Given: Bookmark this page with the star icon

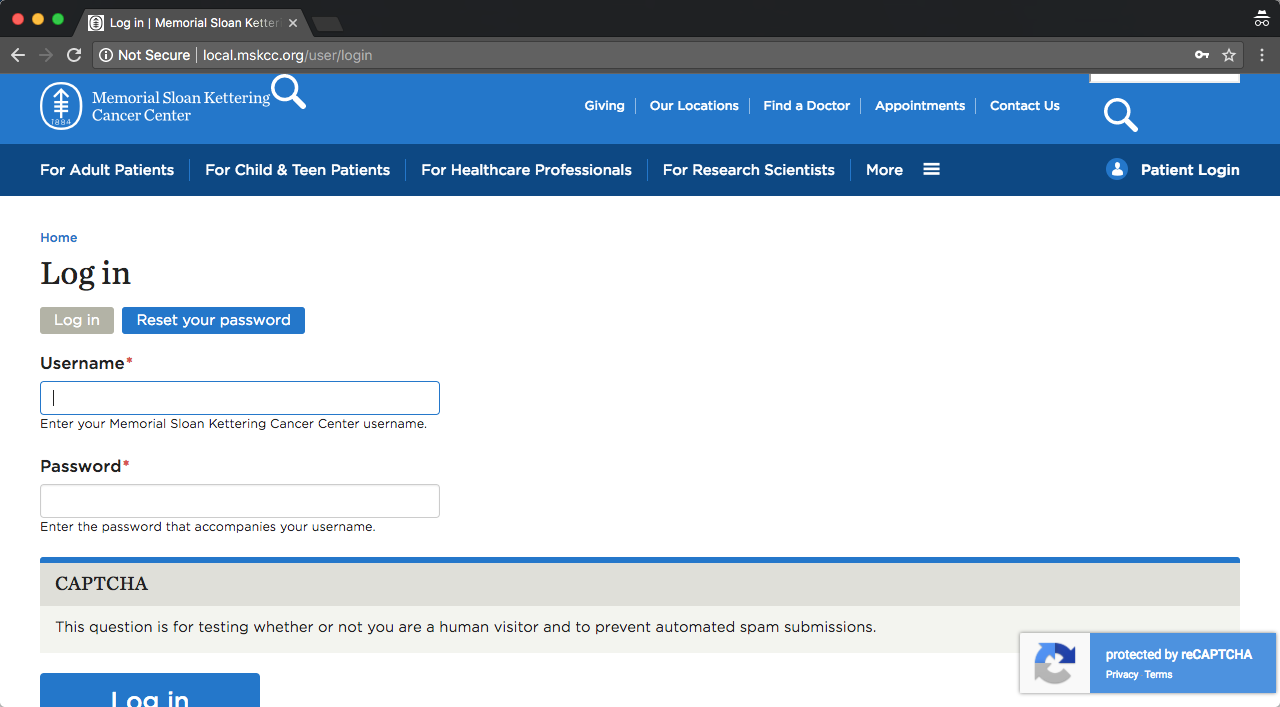Looking at the screenshot, I should coord(1229,55).
